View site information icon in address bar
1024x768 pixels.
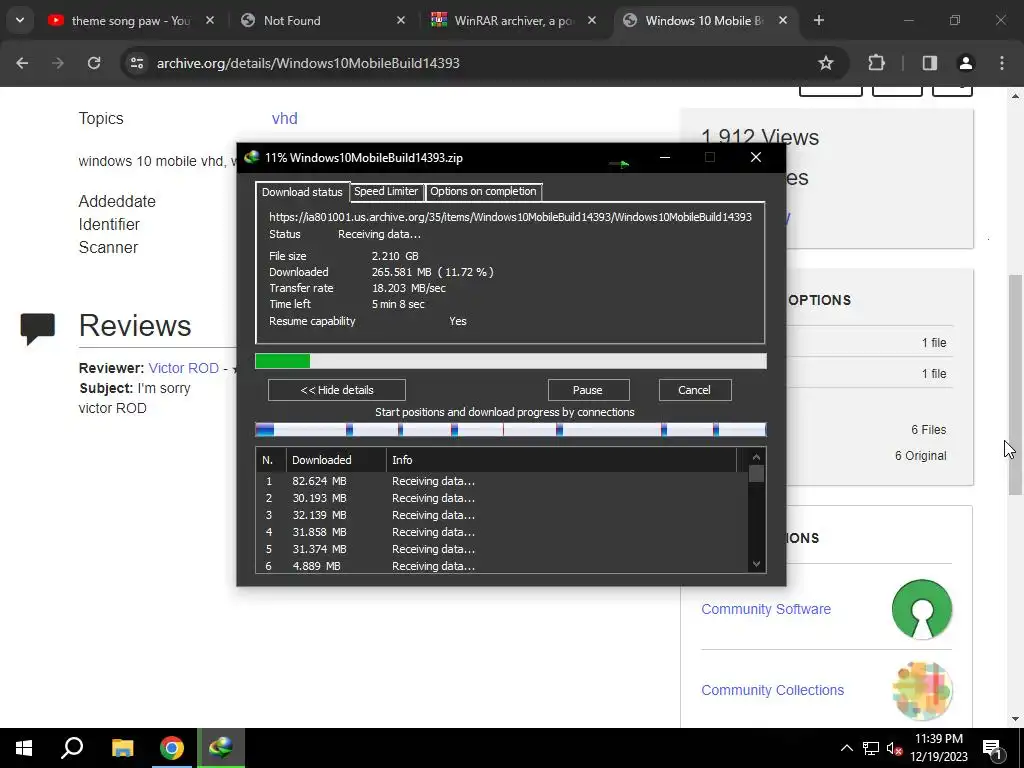(137, 63)
